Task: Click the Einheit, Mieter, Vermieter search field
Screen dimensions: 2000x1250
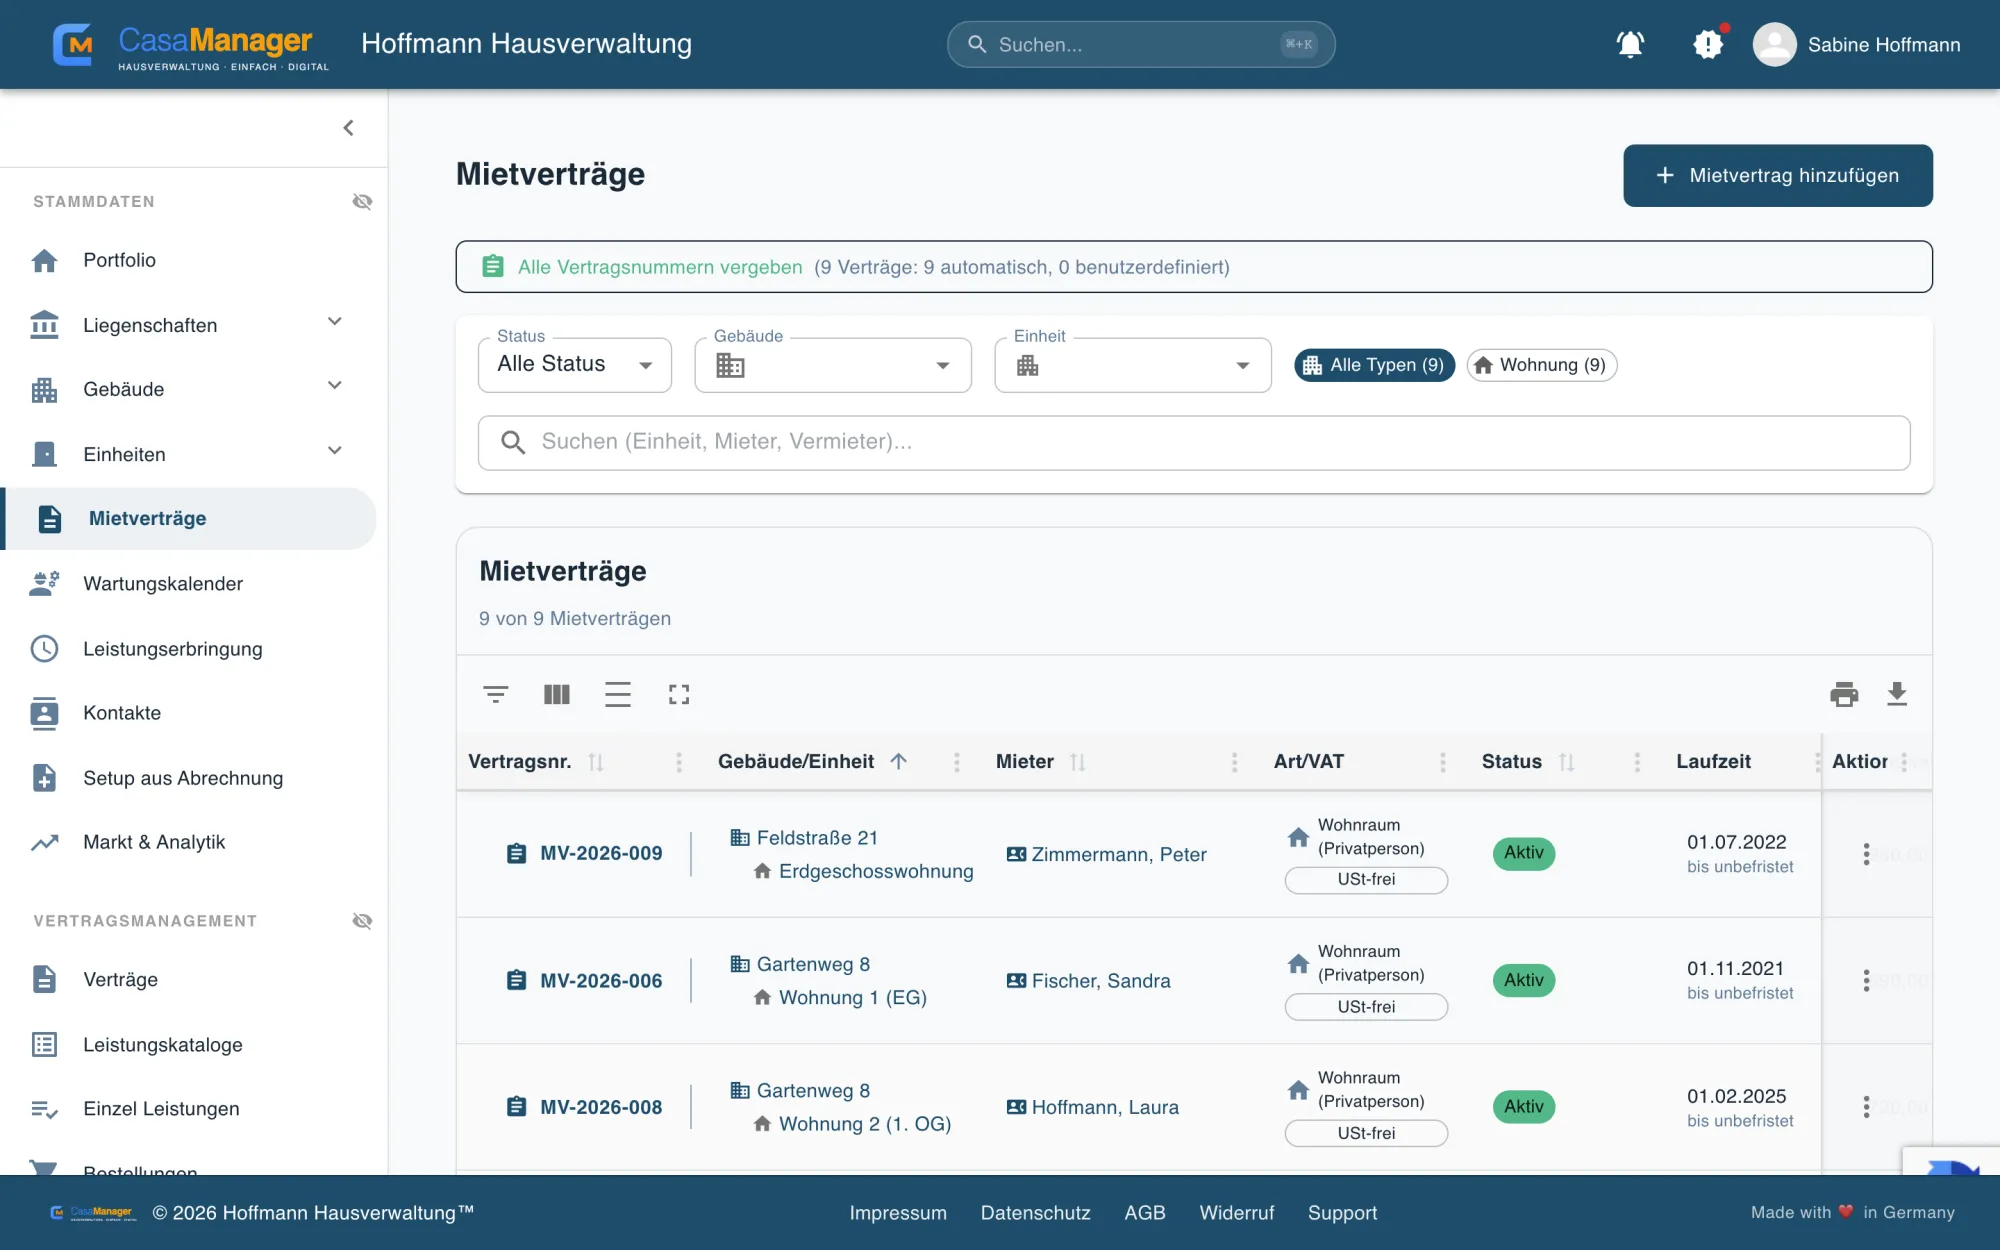Action: pyautogui.click(x=1194, y=443)
